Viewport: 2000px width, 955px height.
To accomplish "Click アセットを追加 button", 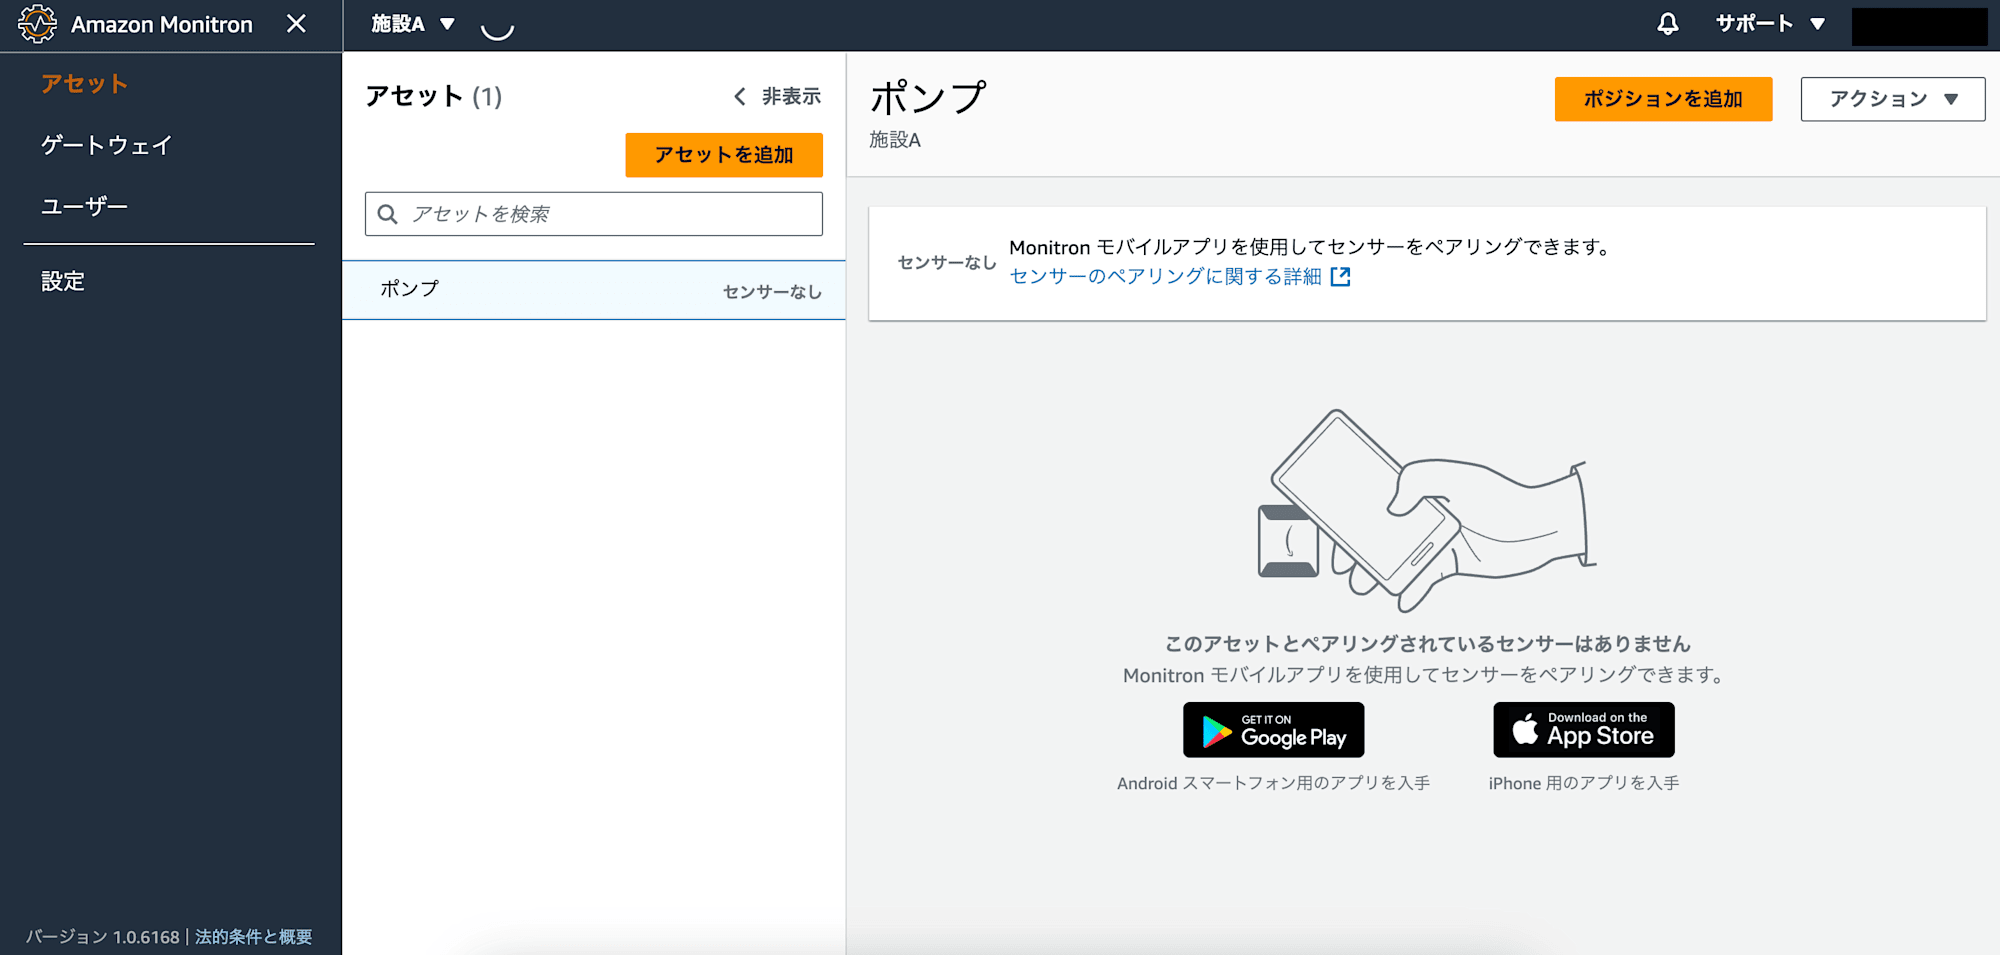I will tap(724, 155).
